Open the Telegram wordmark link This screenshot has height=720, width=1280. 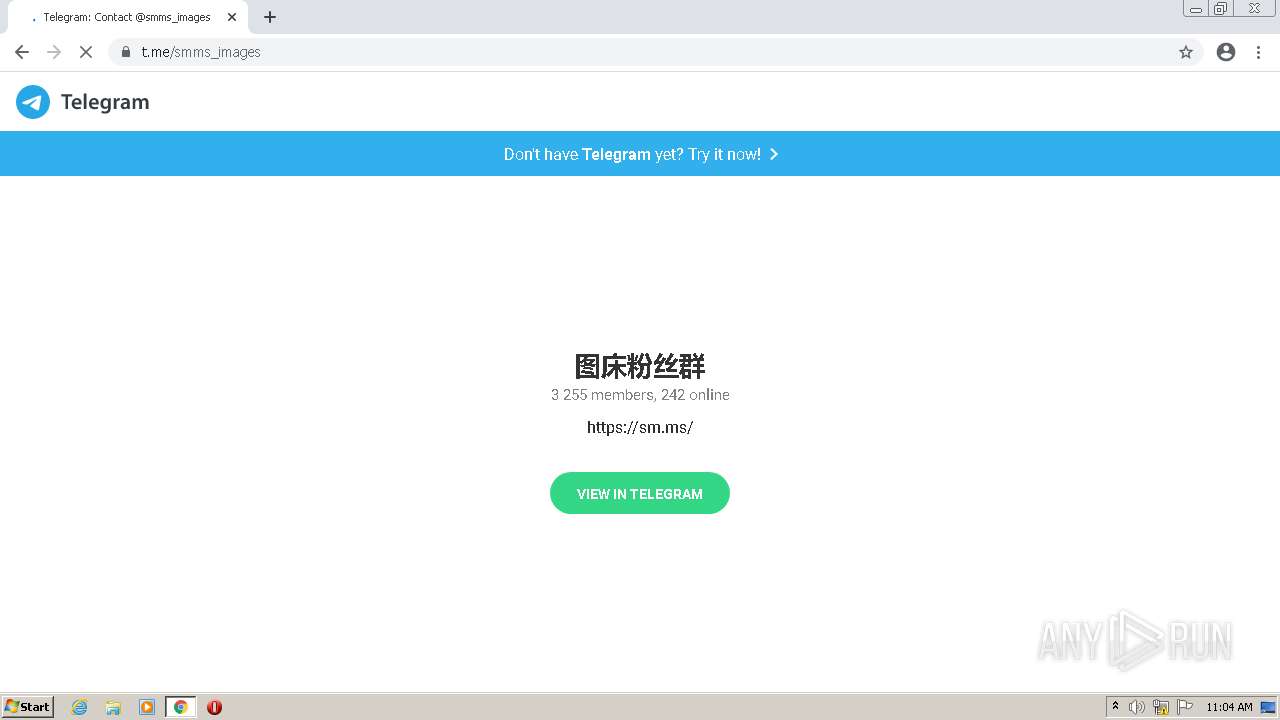105,102
